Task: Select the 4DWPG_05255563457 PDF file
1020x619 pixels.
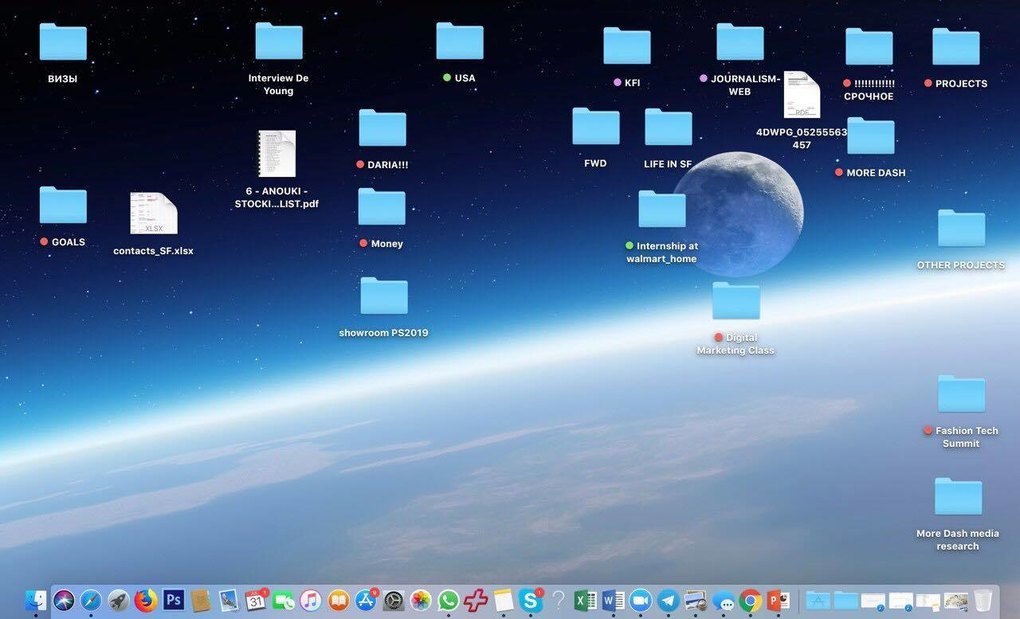Action: (802, 95)
